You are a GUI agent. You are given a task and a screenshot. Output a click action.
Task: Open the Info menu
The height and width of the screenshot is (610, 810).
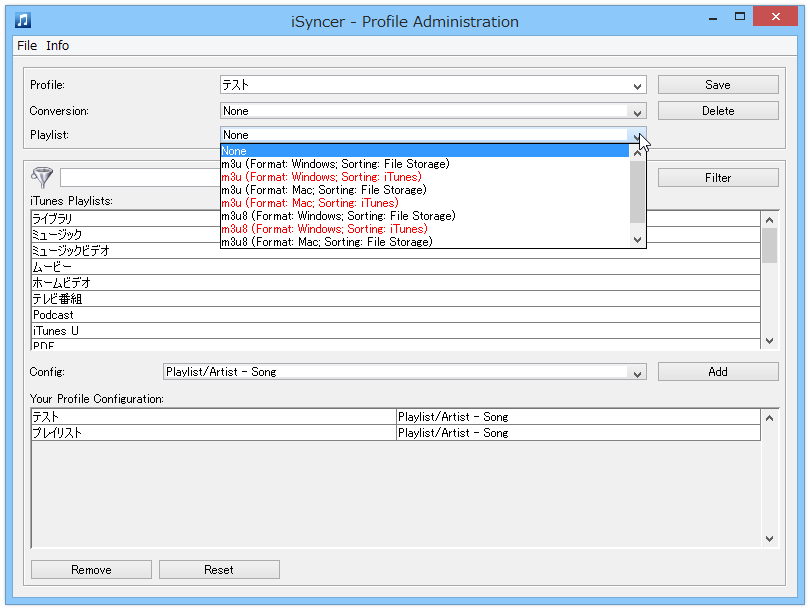[x=57, y=45]
